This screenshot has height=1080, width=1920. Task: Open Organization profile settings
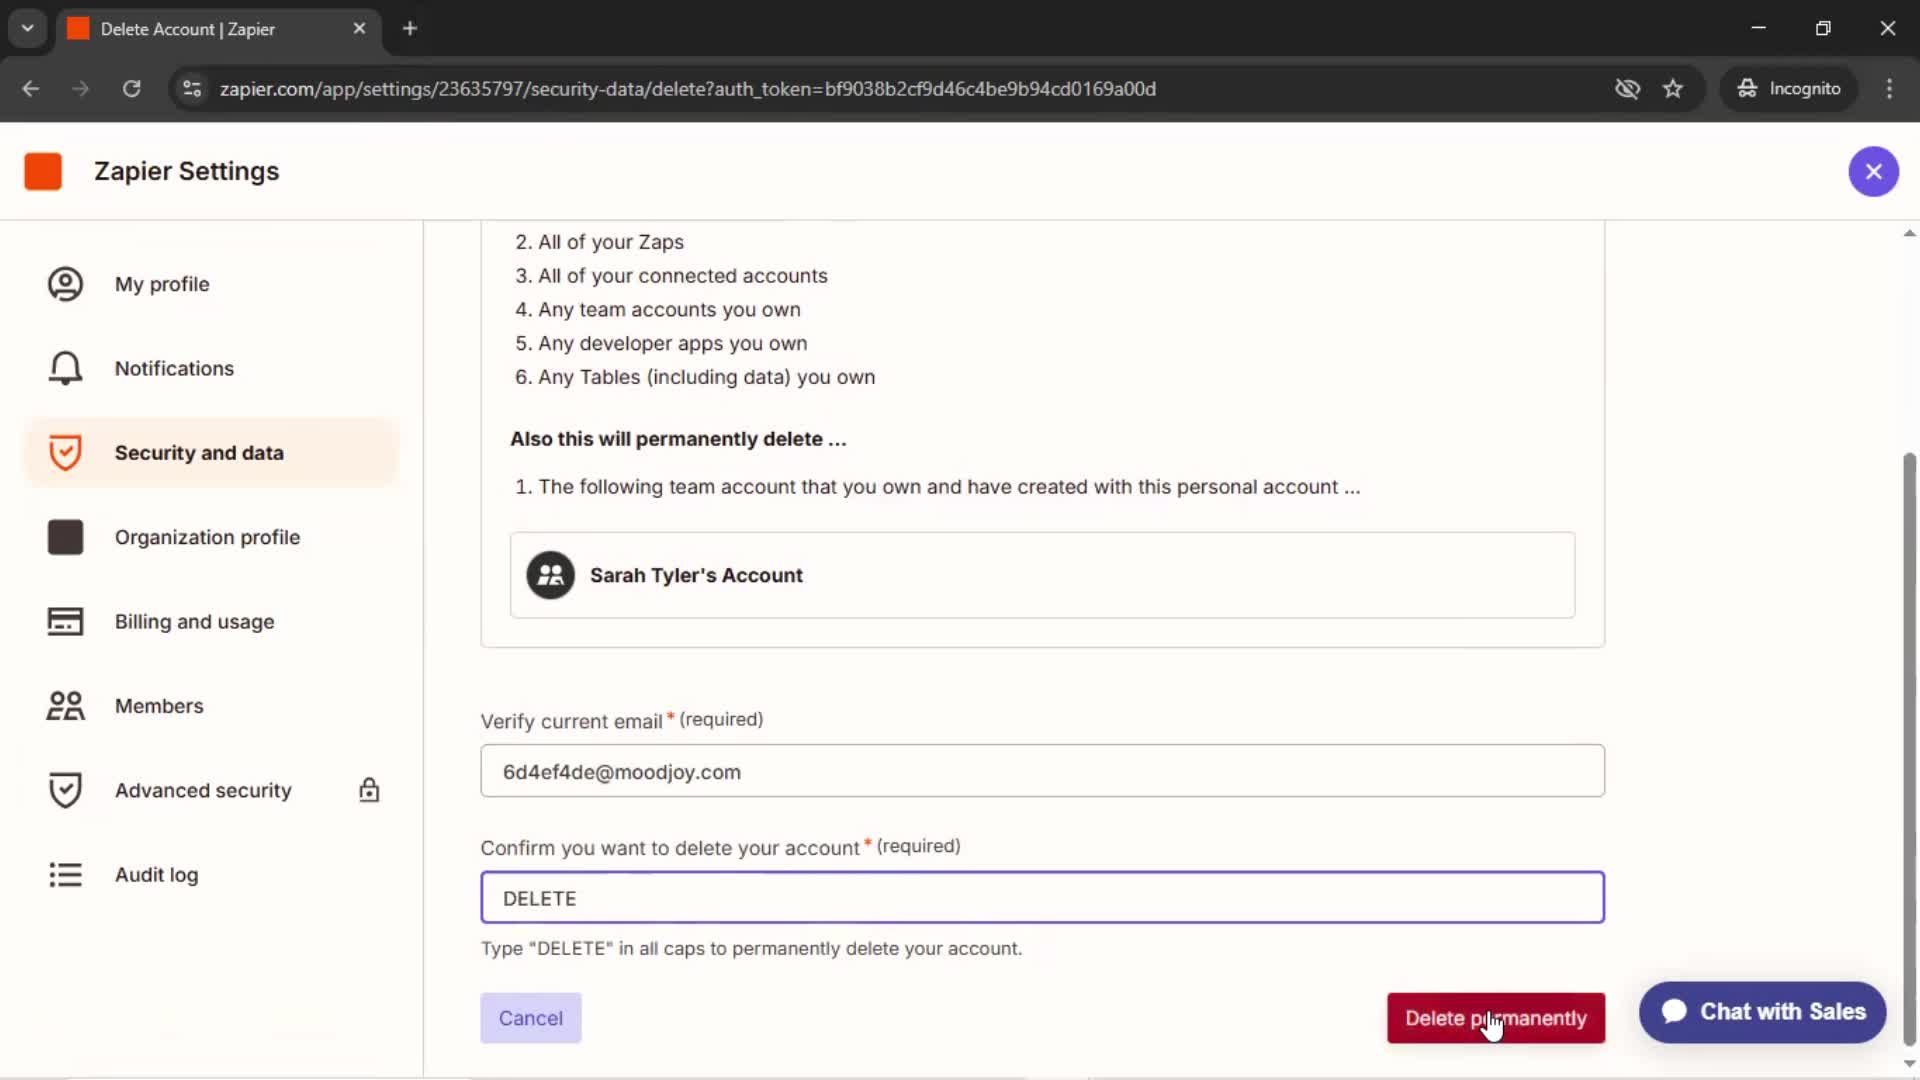pyautogui.click(x=211, y=537)
